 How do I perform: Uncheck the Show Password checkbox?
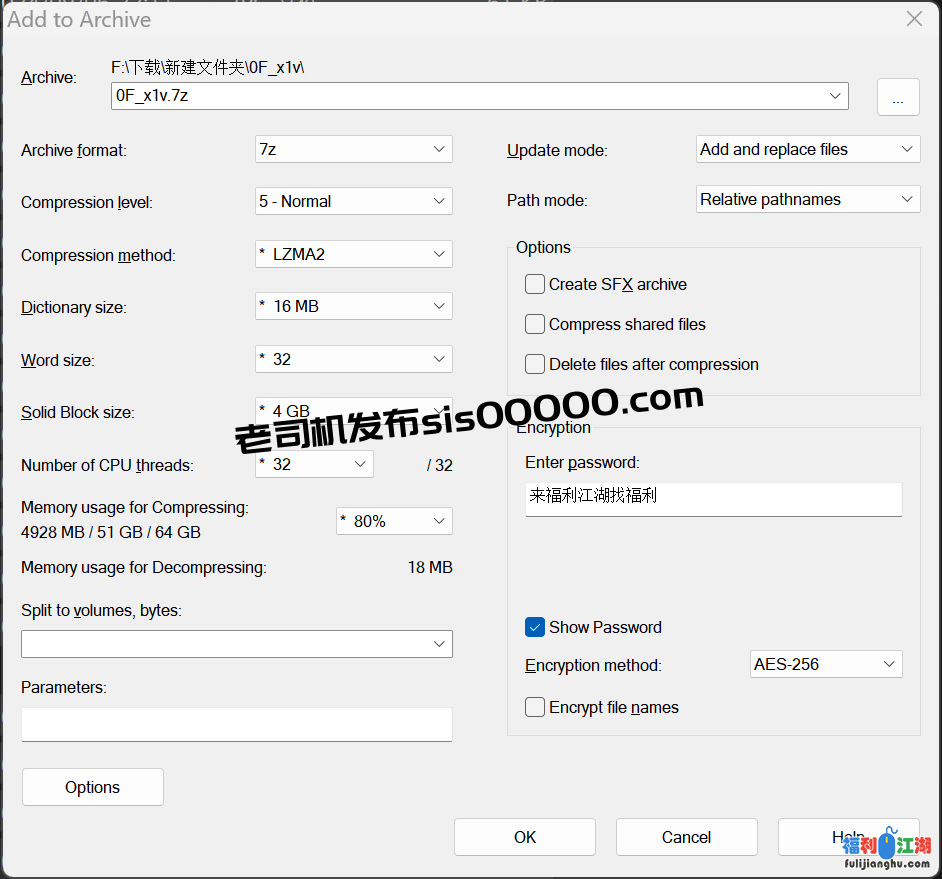click(x=535, y=627)
